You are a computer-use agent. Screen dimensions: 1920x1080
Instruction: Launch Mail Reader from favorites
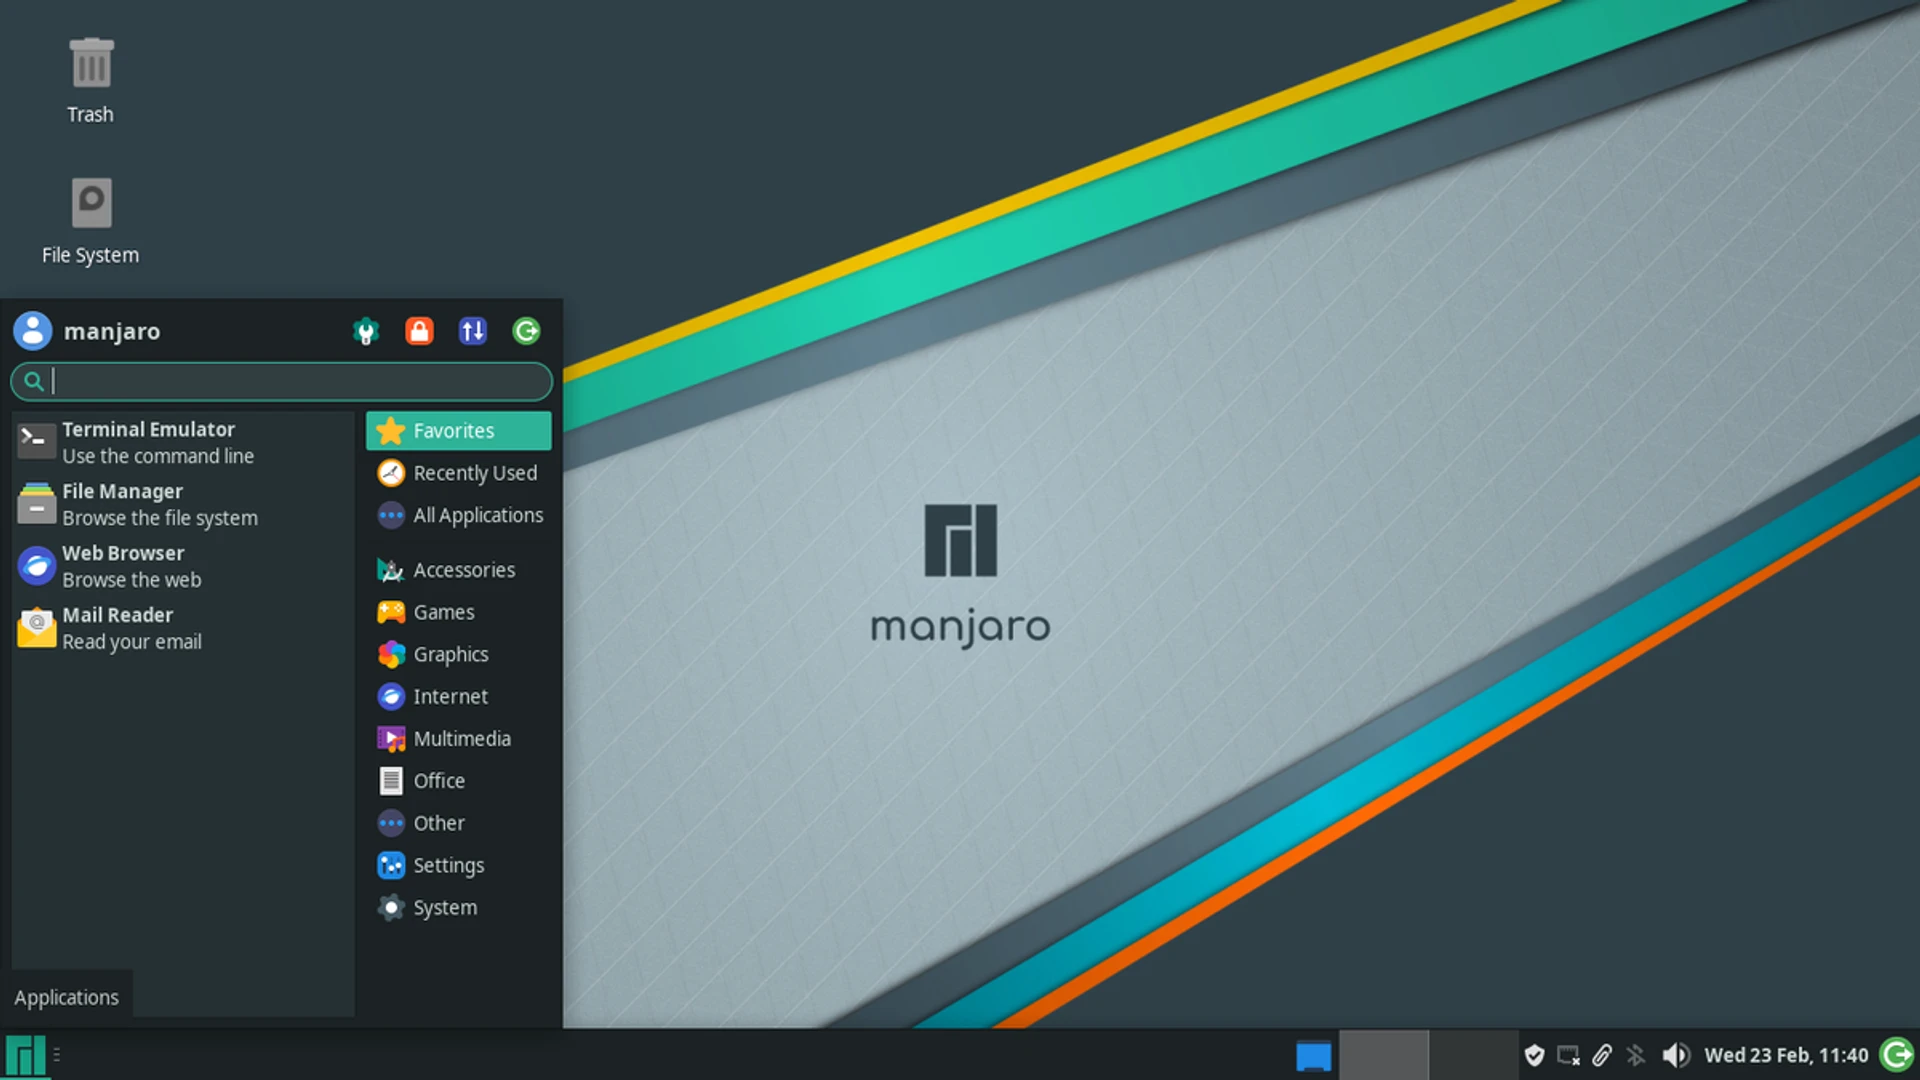click(x=184, y=628)
